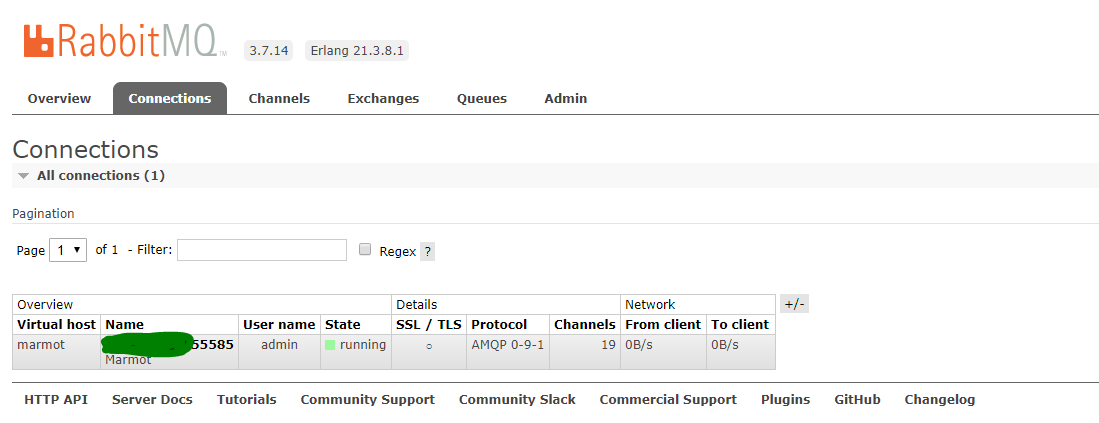Open the Changelog link

pyautogui.click(x=939, y=400)
